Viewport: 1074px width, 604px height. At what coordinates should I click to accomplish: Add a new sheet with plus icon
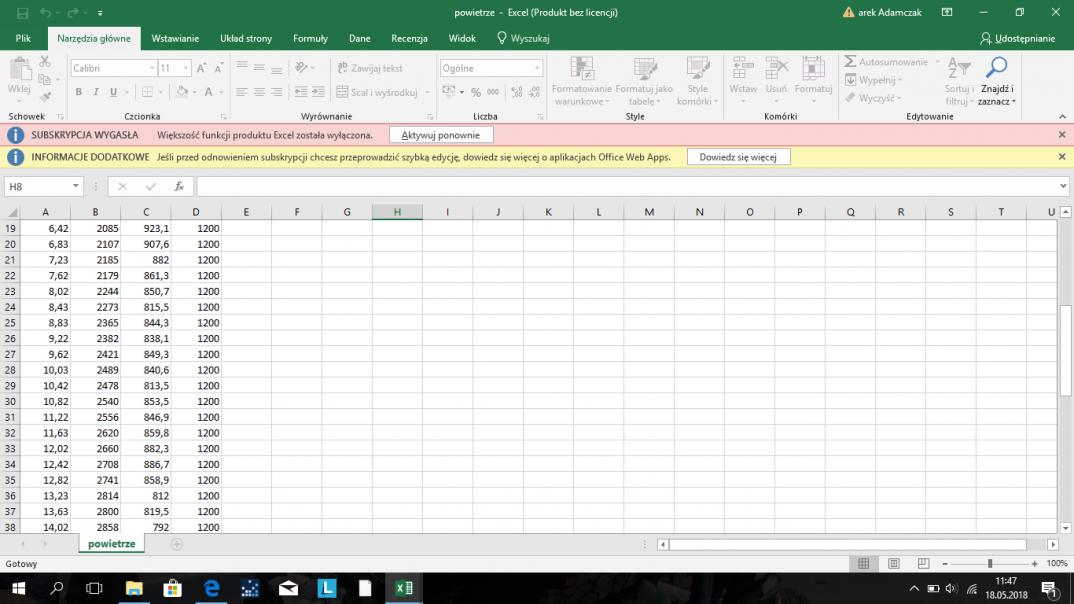(177, 544)
